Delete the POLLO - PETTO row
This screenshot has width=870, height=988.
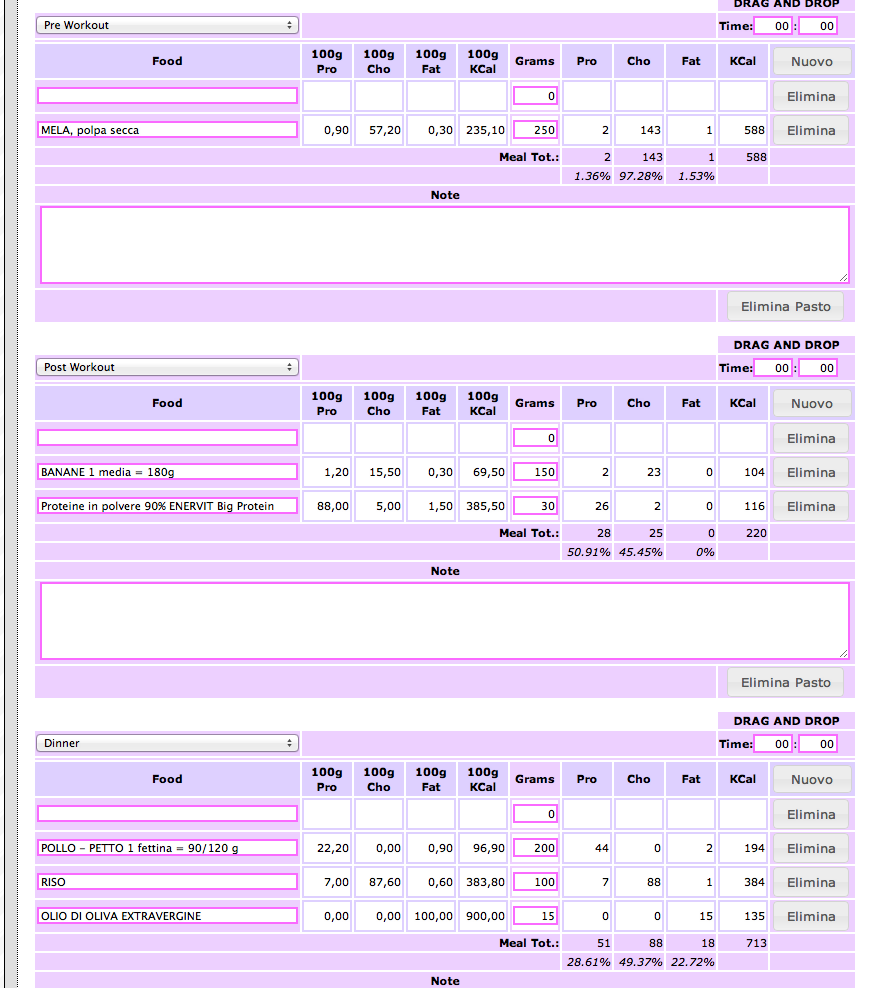(811, 849)
